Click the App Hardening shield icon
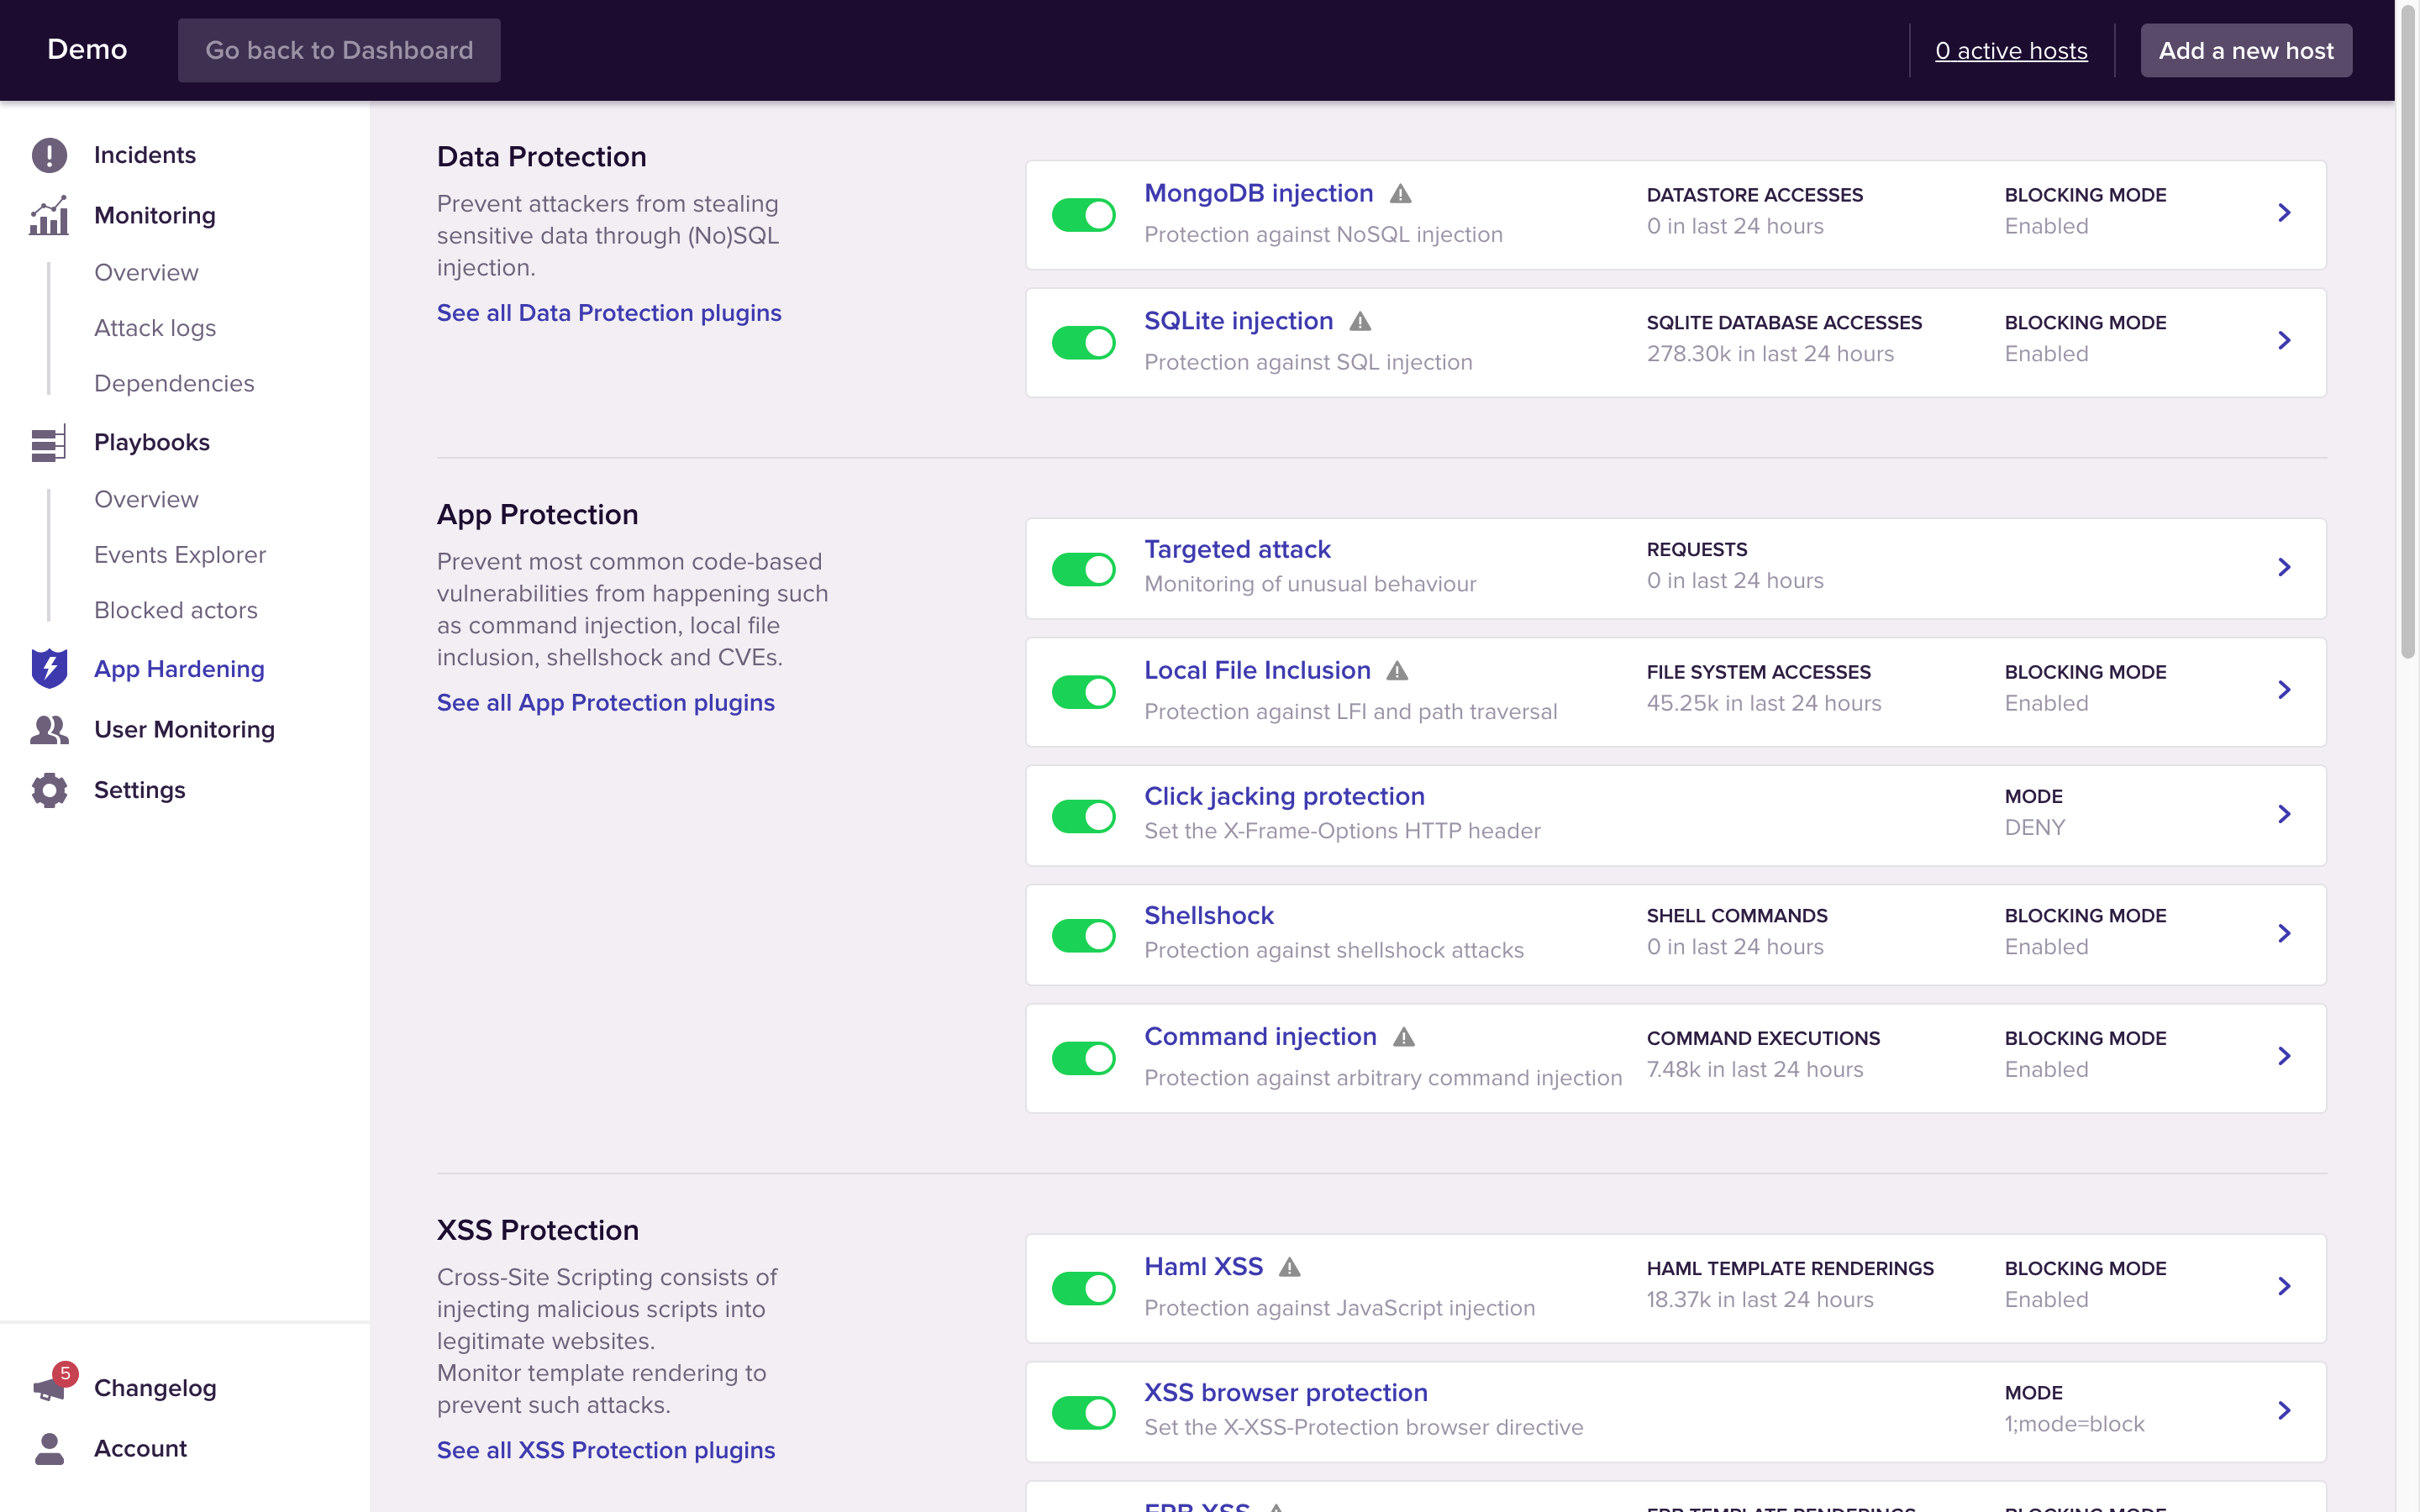Viewport: 2420px width, 1512px height. coord(49,668)
